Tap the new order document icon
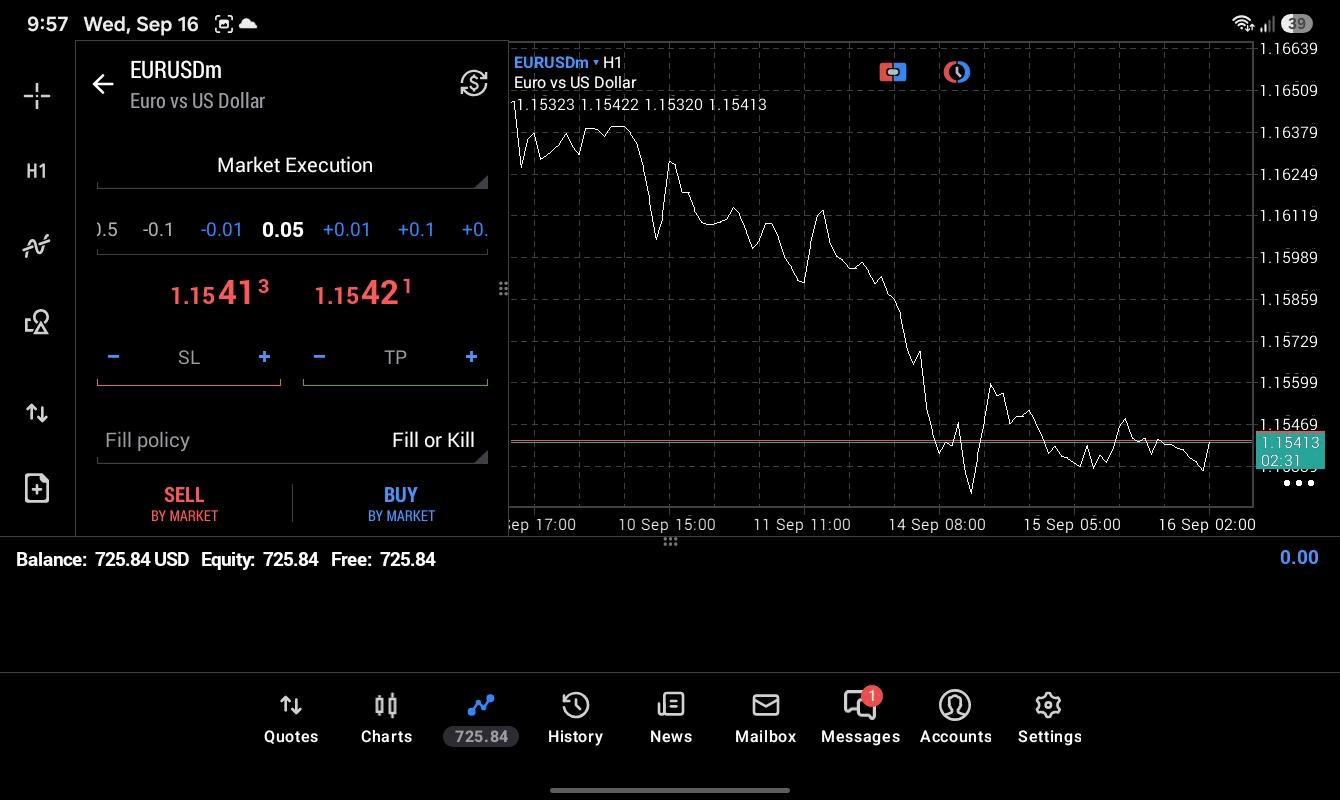 (37, 488)
